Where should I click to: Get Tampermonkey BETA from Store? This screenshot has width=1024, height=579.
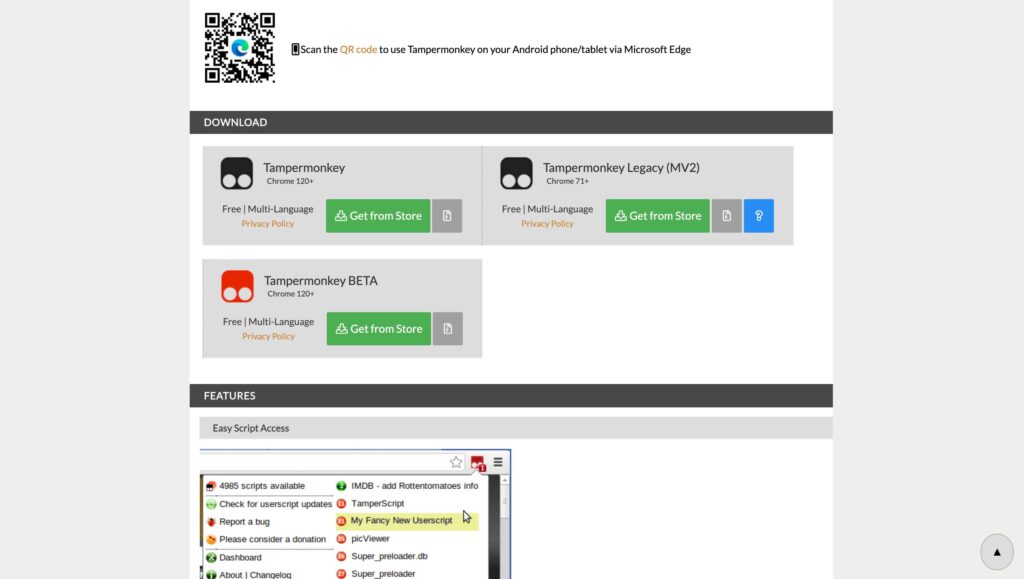pos(378,329)
